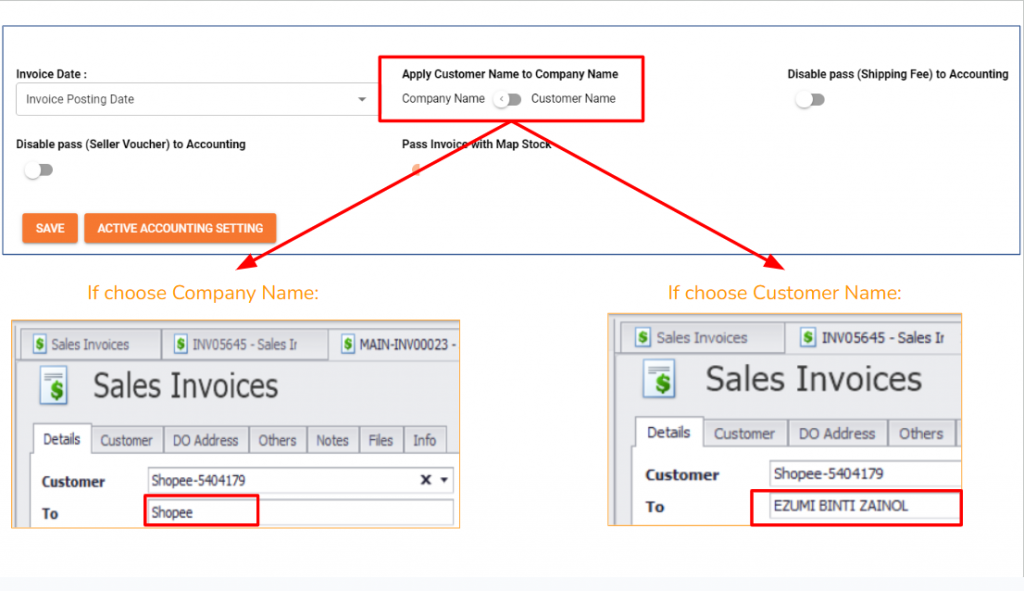Click MAIN-INV00023 tab dollar icon
1024x591 pixels.
tap(348, 344)
